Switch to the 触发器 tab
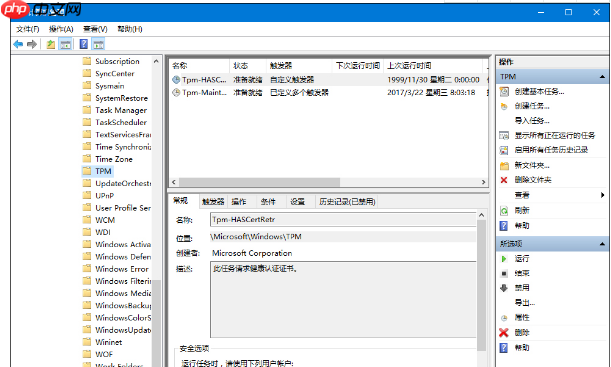The height and width of the screenshot is (367, 611). (x=213, y=202)
